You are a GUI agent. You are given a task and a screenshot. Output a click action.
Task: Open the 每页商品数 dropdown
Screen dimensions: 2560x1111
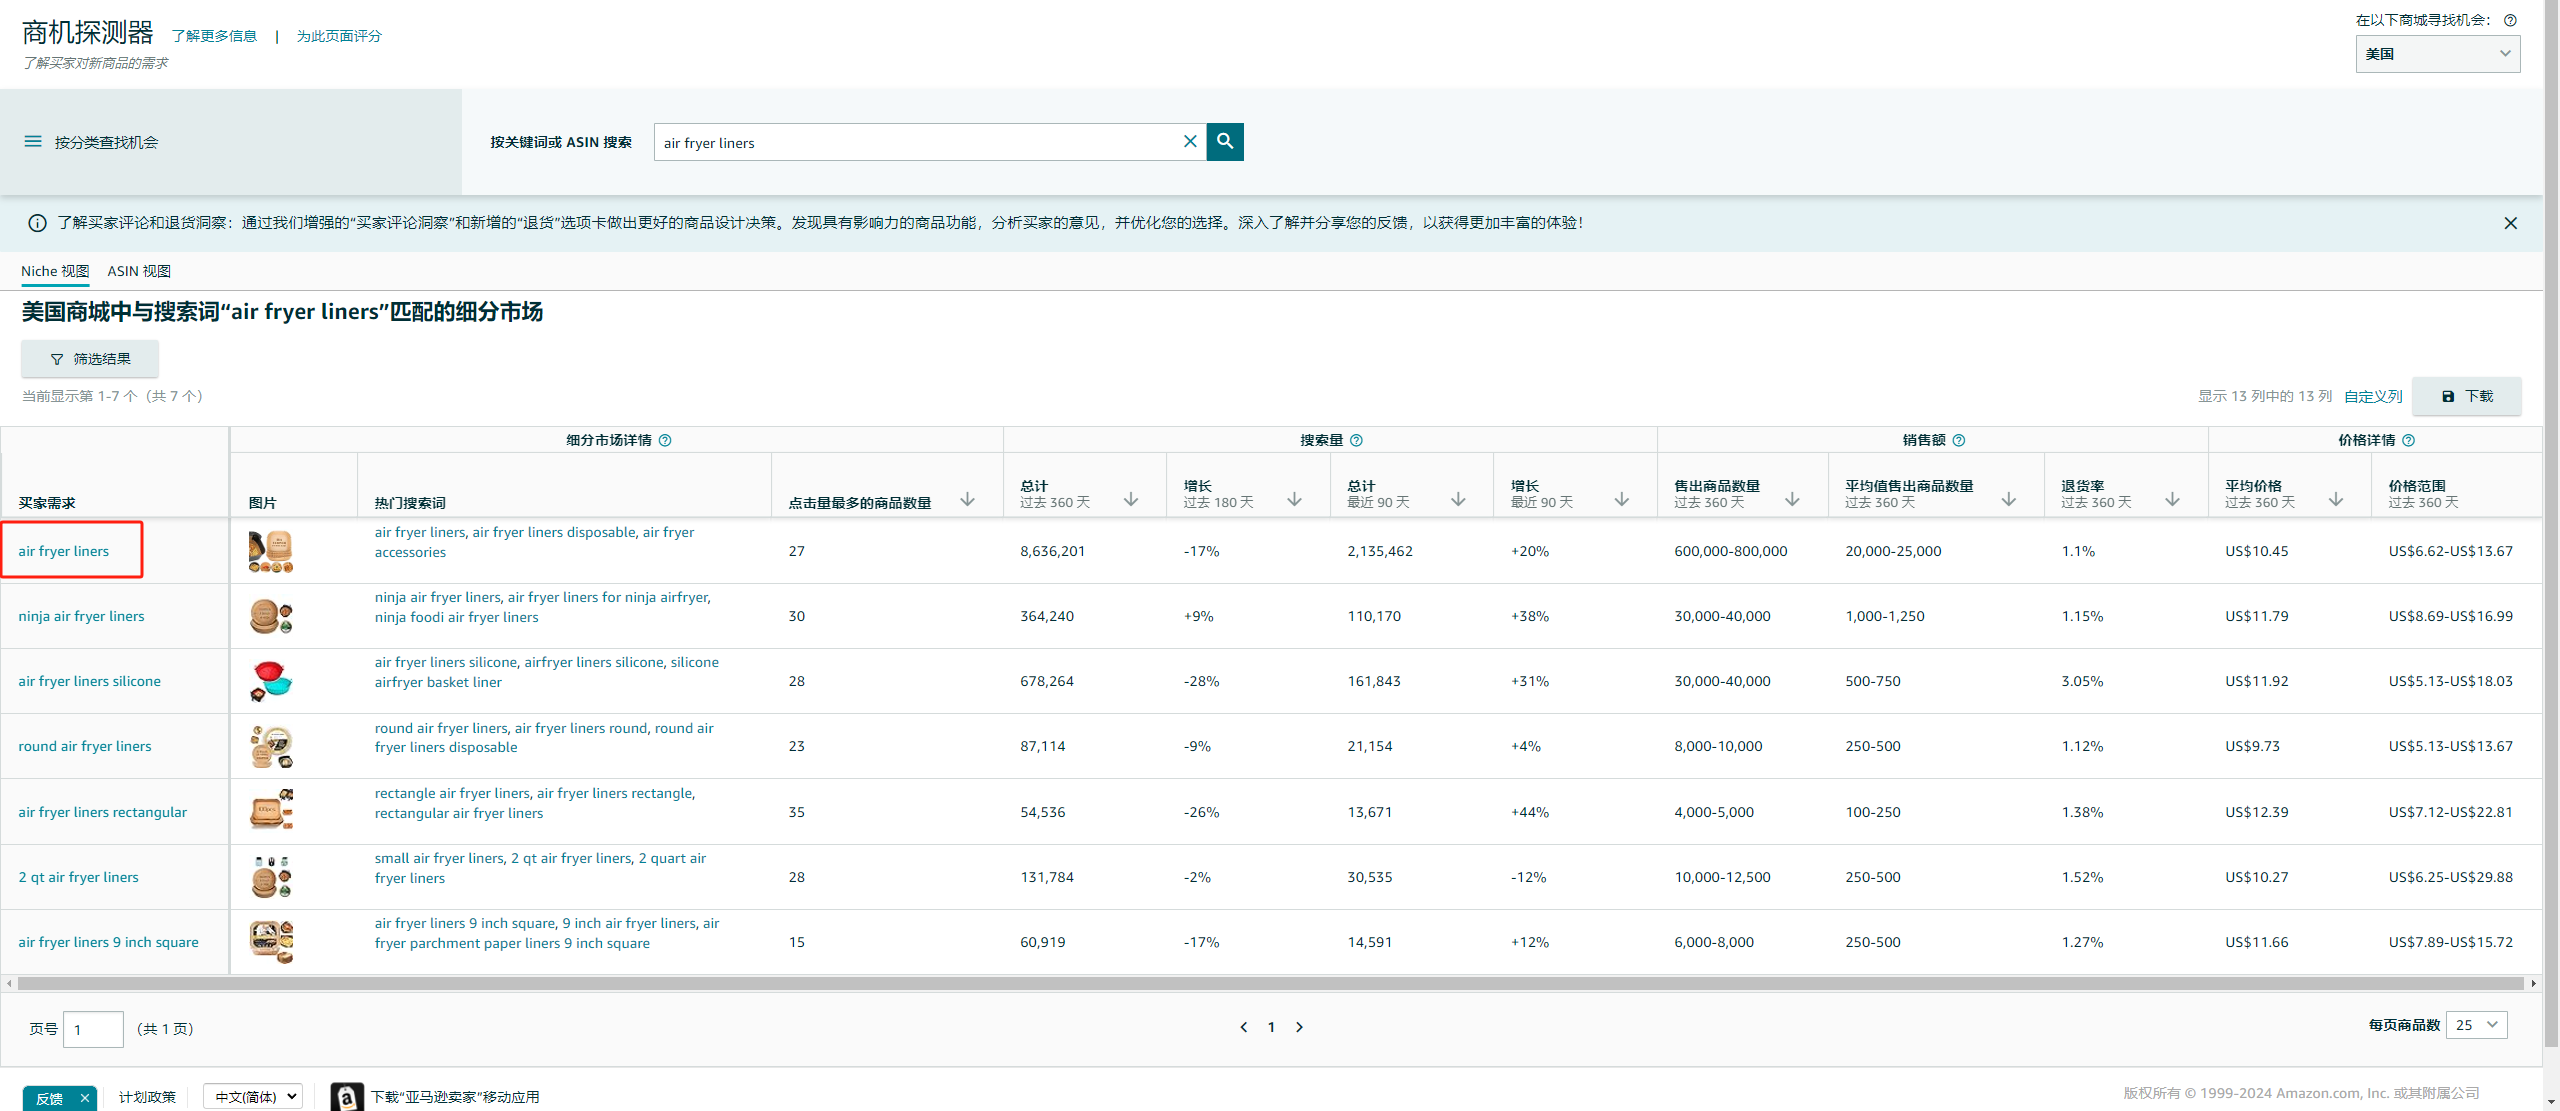coord(2476,1024)
